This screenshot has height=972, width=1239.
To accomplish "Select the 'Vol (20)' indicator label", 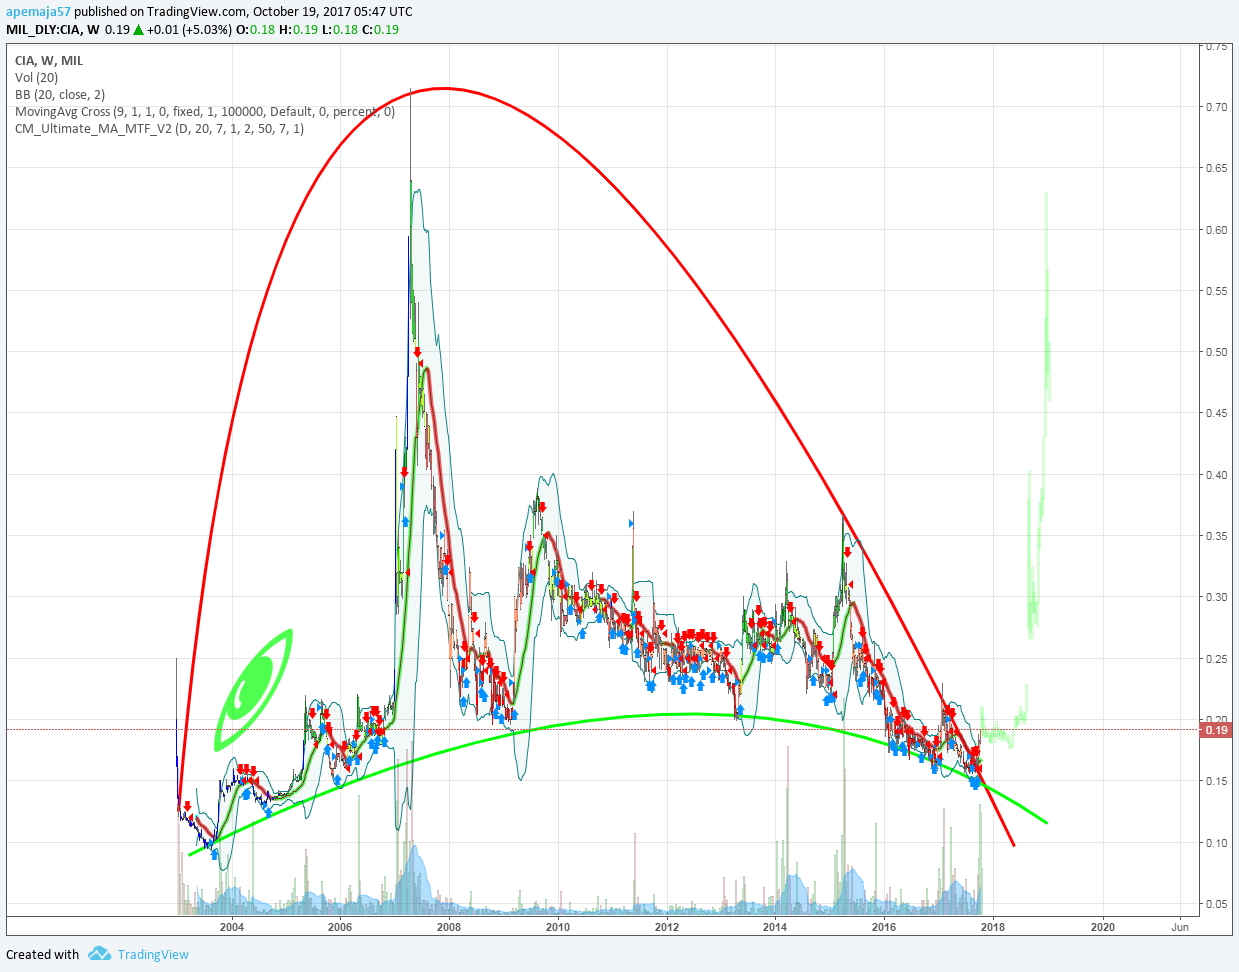I will click(36, 77).
